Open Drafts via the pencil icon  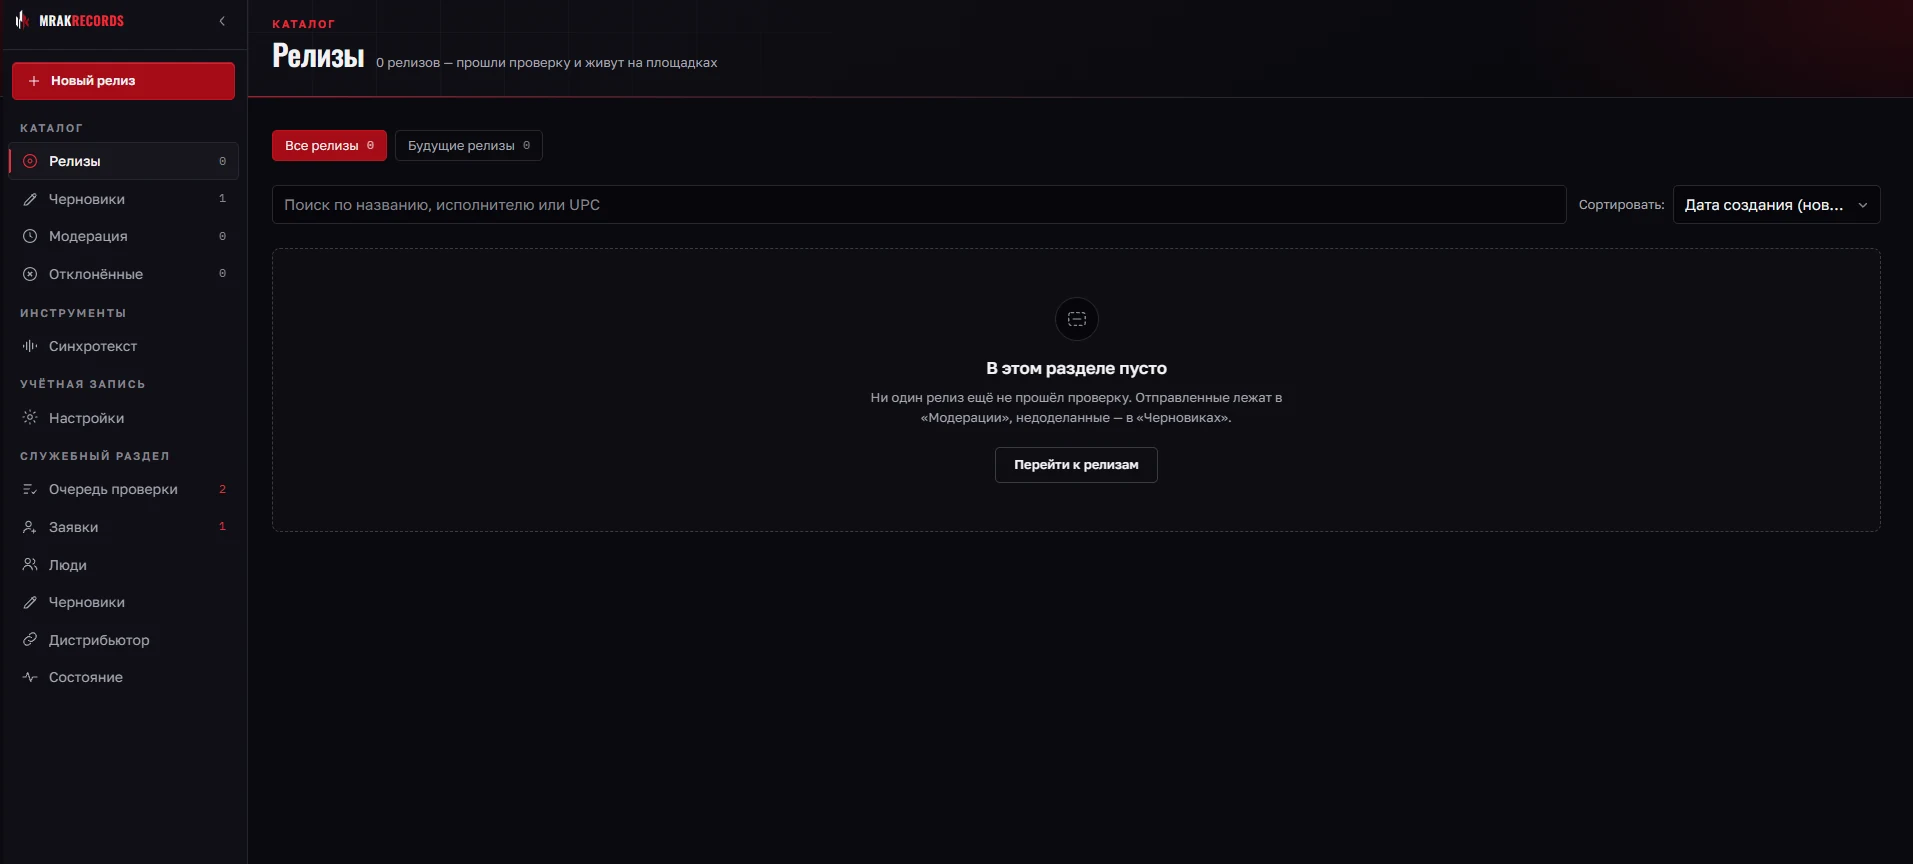(30, 199)
